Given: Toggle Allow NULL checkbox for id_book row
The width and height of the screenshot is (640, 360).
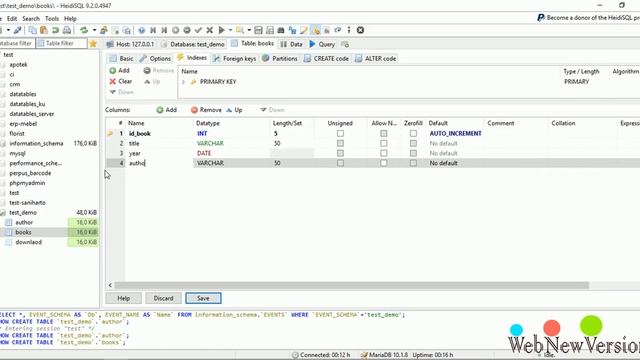Looking at the screenshot, I should click(384, 133).
